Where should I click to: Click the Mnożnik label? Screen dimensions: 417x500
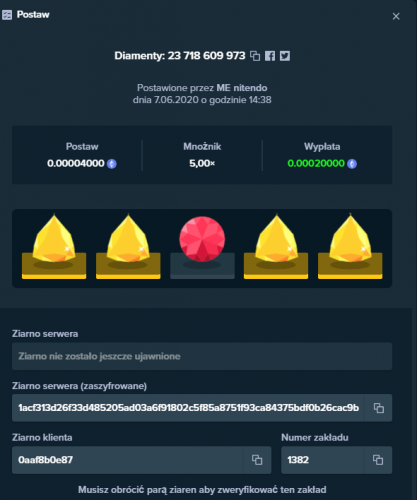[x=202, y=147]
